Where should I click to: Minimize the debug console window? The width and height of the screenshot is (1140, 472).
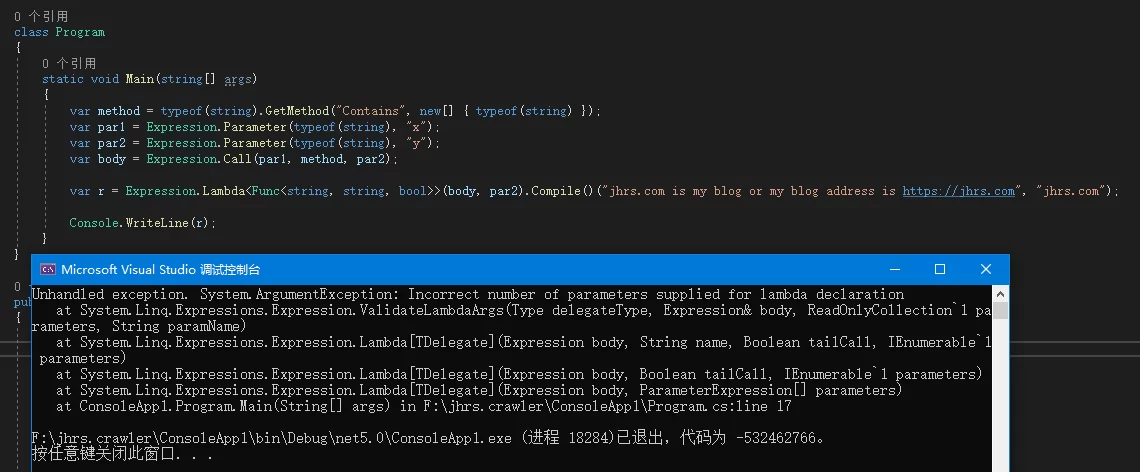click(x=894, y=269)
